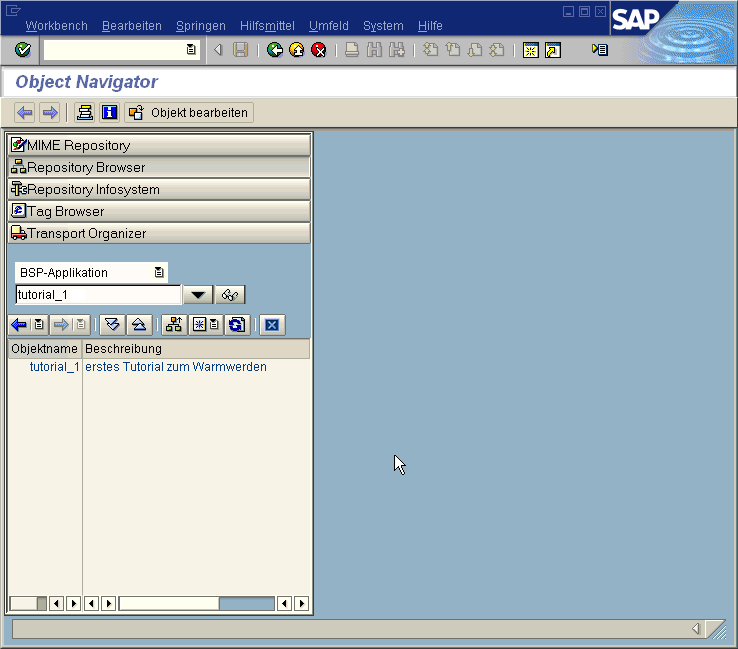Open the BSP-Applikation object type dropdown
This screenshot has width=738, height=649.
pos(159,272)
